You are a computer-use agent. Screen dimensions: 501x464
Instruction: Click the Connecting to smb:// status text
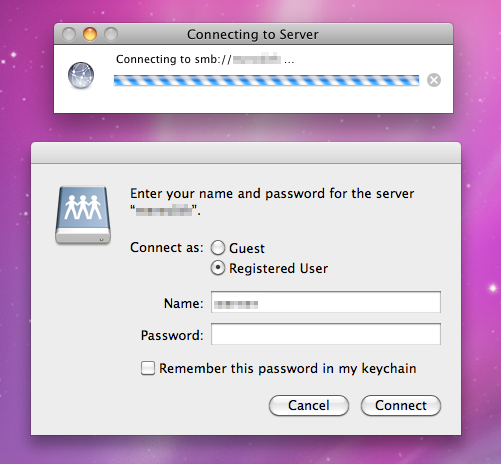coord(205,59)
